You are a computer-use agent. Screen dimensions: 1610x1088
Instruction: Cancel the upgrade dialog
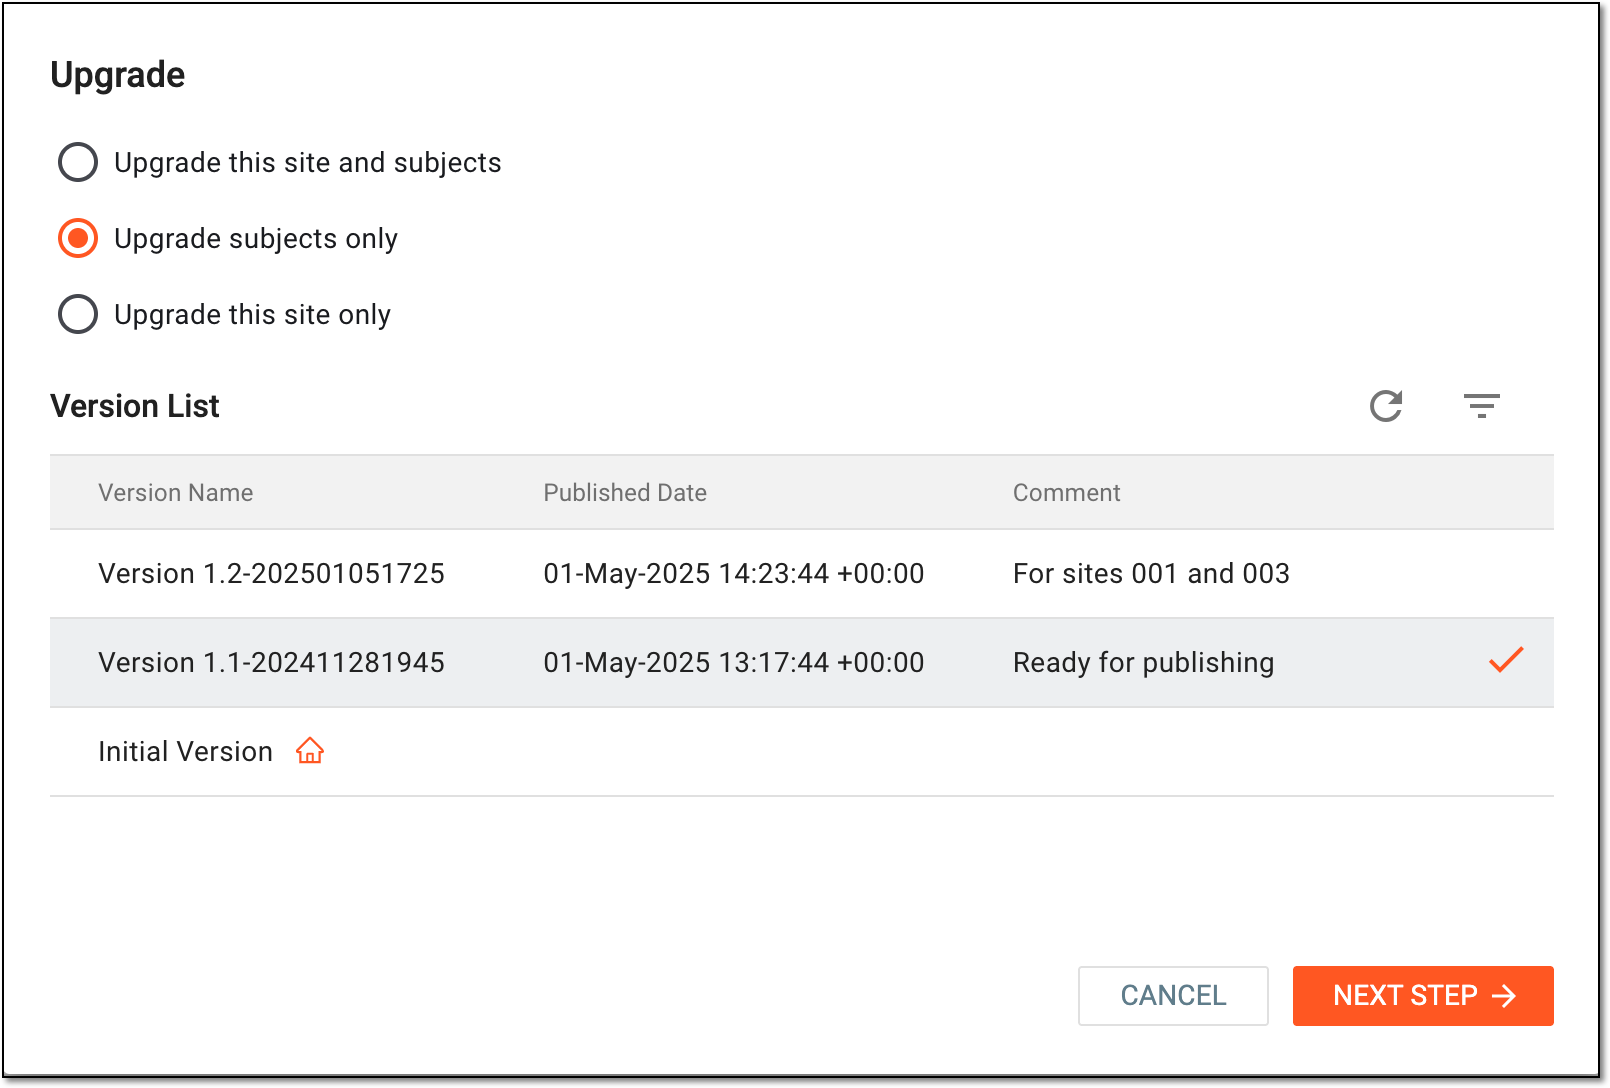tap(1173, 995)
